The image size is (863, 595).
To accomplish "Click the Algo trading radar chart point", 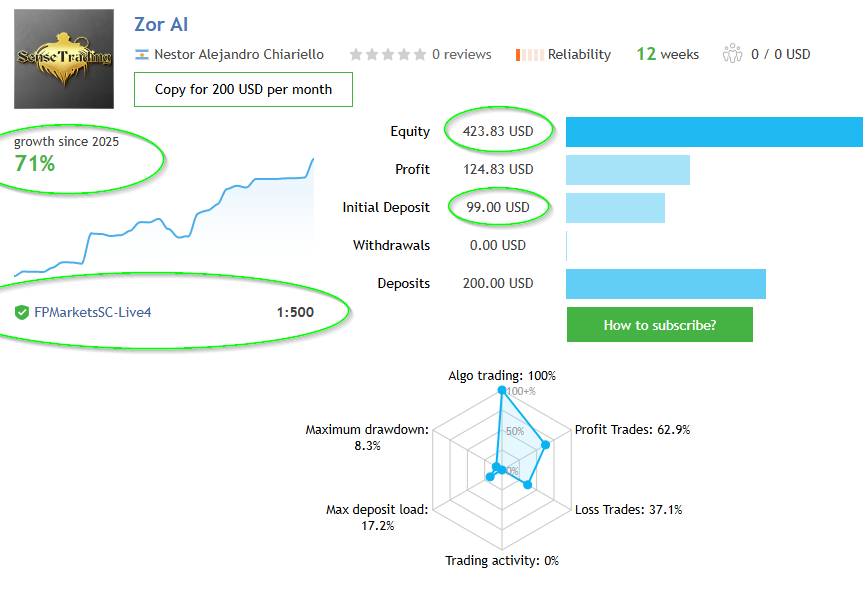I will tap(501, 391).
